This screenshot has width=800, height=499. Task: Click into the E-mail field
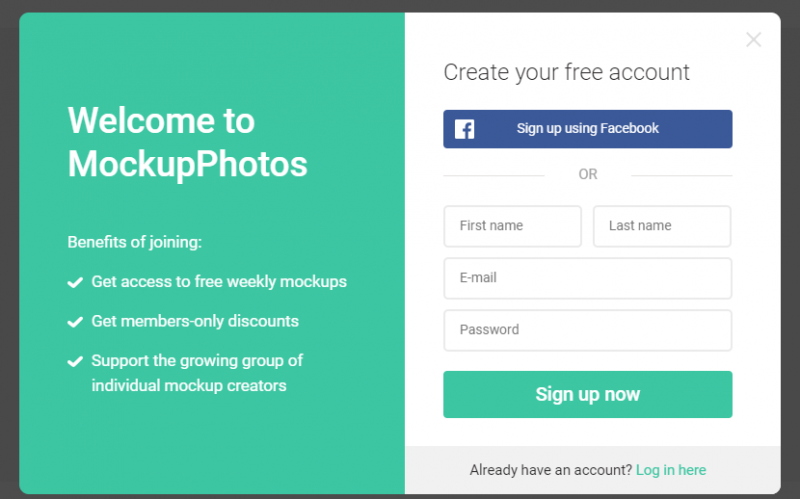point(587,278)
